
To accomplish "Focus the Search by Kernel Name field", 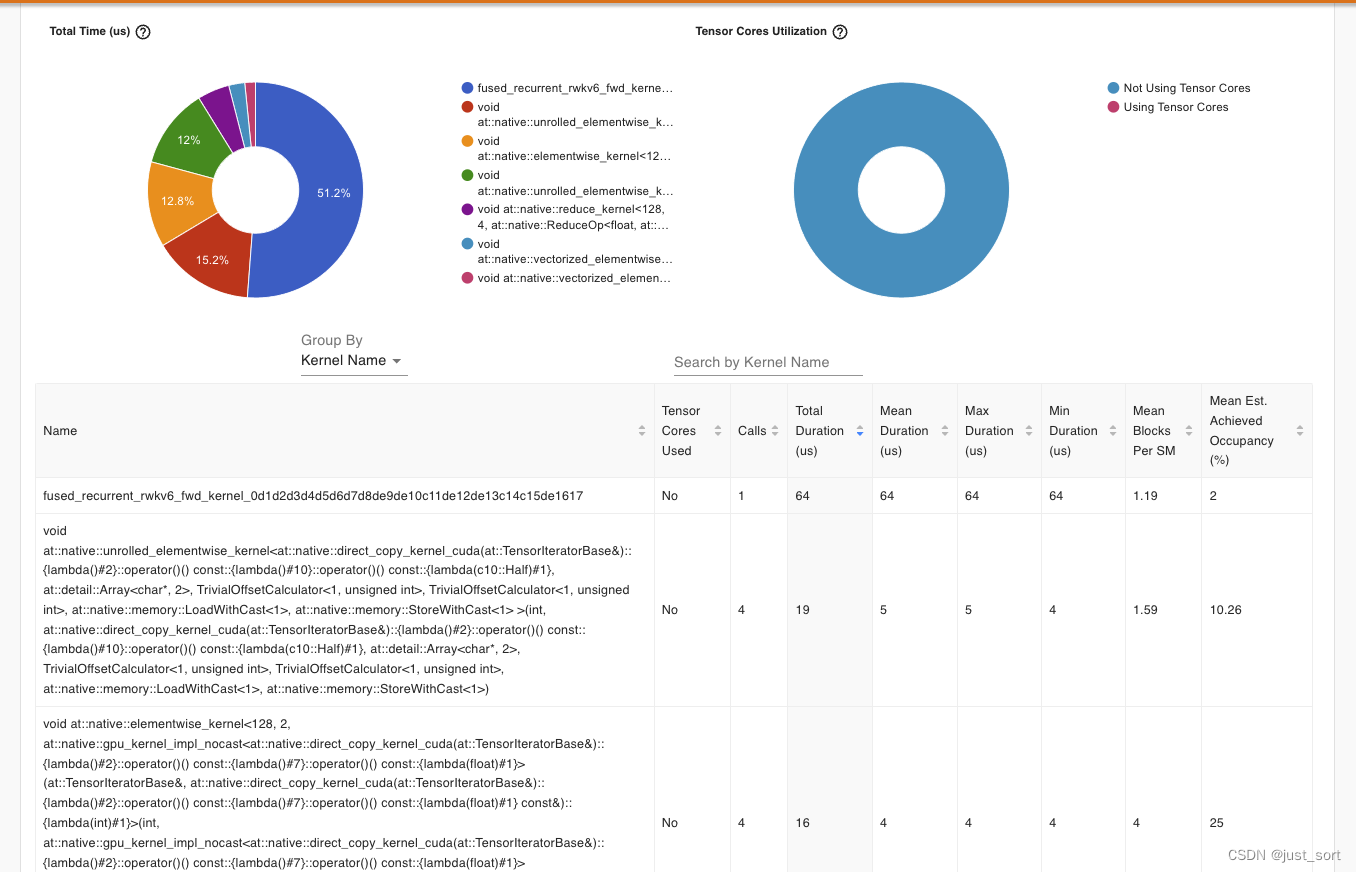I will pos(768,362).
